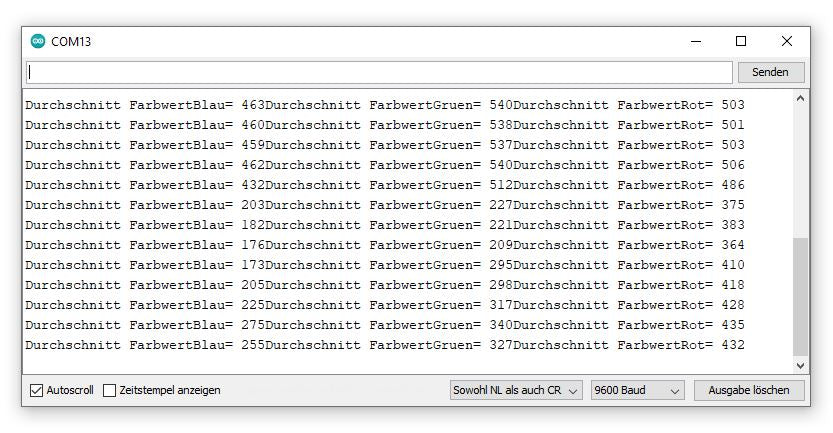Click the vertical scrollbar thumb

pyautogui.click(x=801, y=298)
